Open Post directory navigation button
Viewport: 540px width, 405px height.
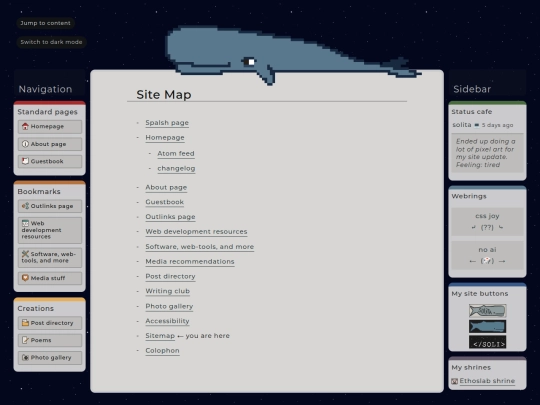pos(50,323)
